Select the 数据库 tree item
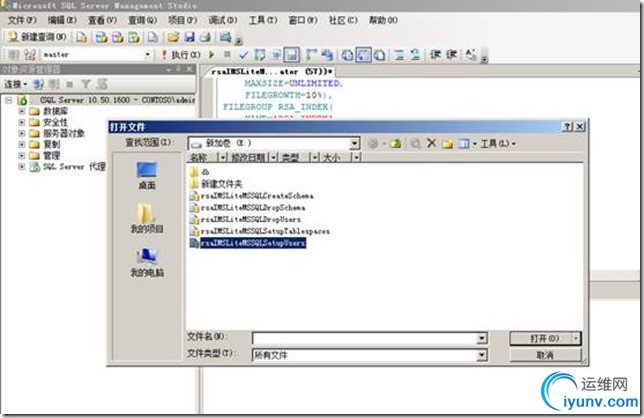This screenshot has height=418, width=644. coord(55,111)
